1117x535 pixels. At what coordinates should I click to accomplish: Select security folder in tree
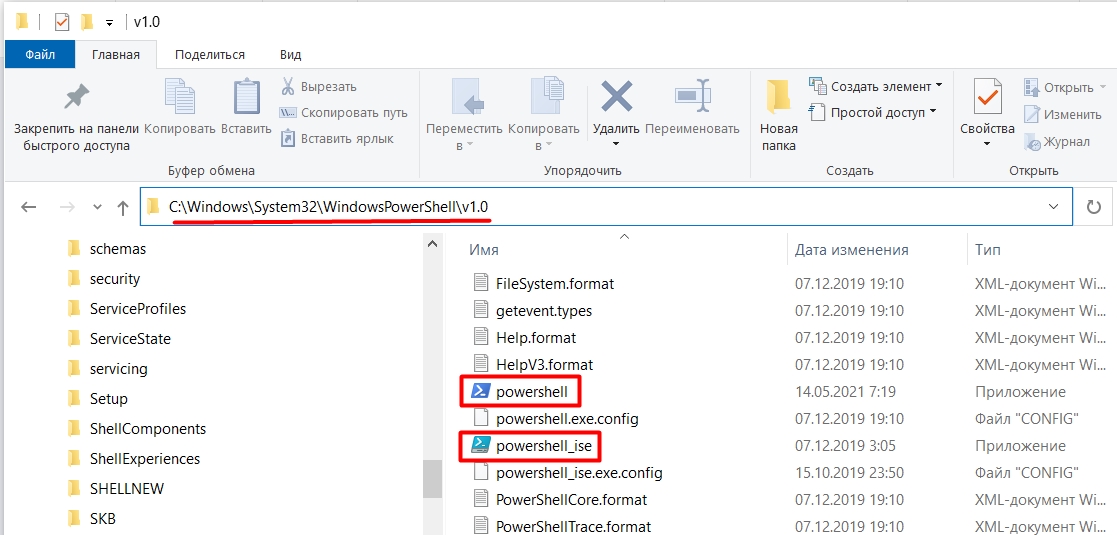(x=105, y=279)
